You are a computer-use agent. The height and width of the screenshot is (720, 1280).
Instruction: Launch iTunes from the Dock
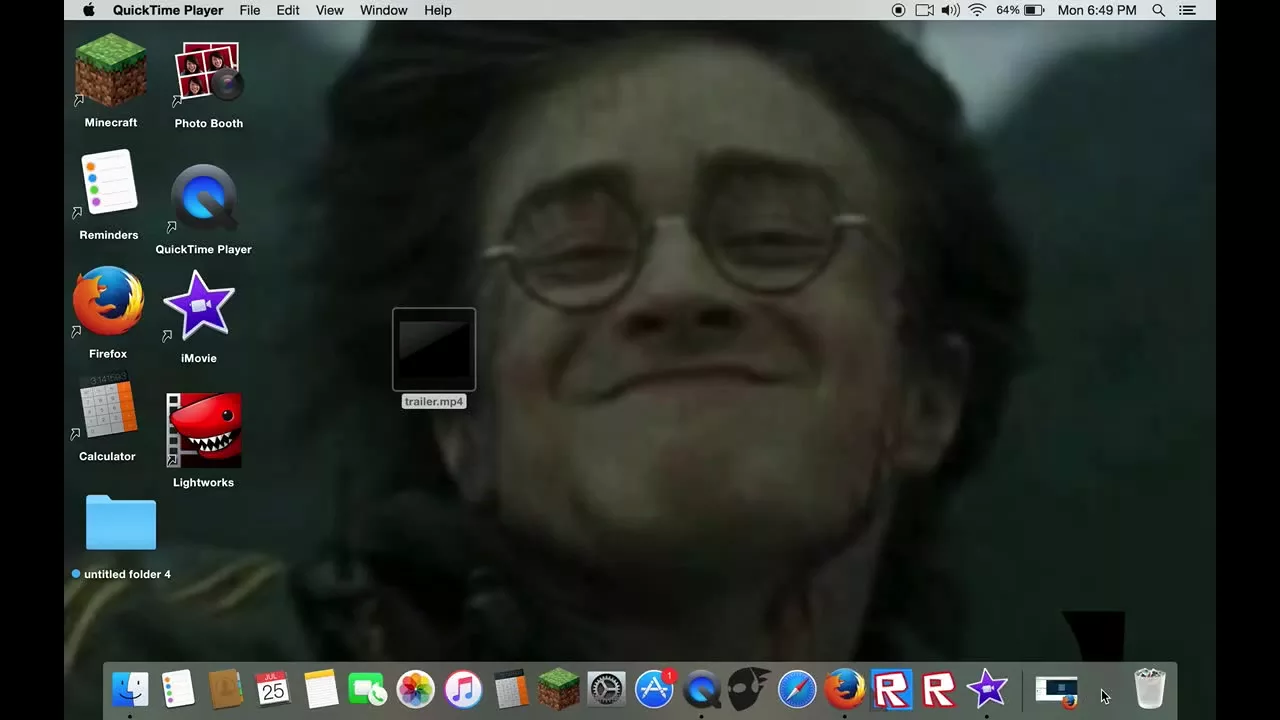pyautogui.click(x=463, y=689)
